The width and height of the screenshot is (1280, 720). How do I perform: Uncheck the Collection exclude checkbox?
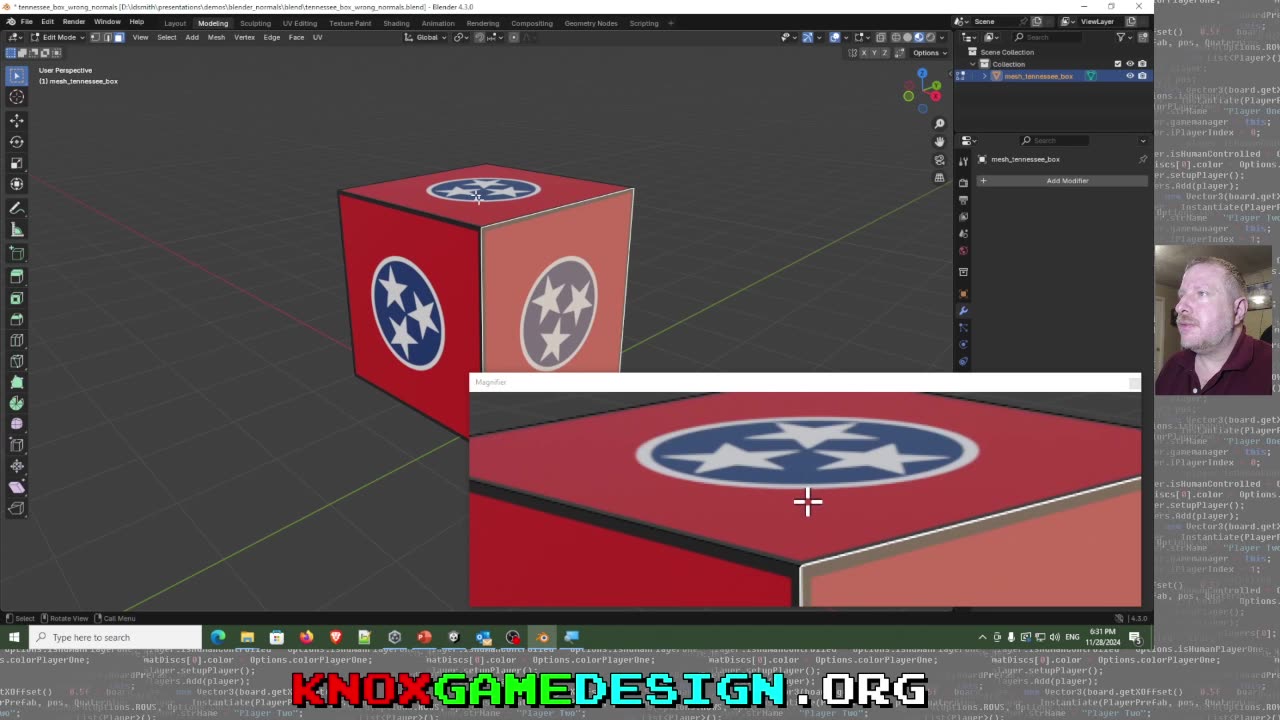click(x=1118, y=64)
